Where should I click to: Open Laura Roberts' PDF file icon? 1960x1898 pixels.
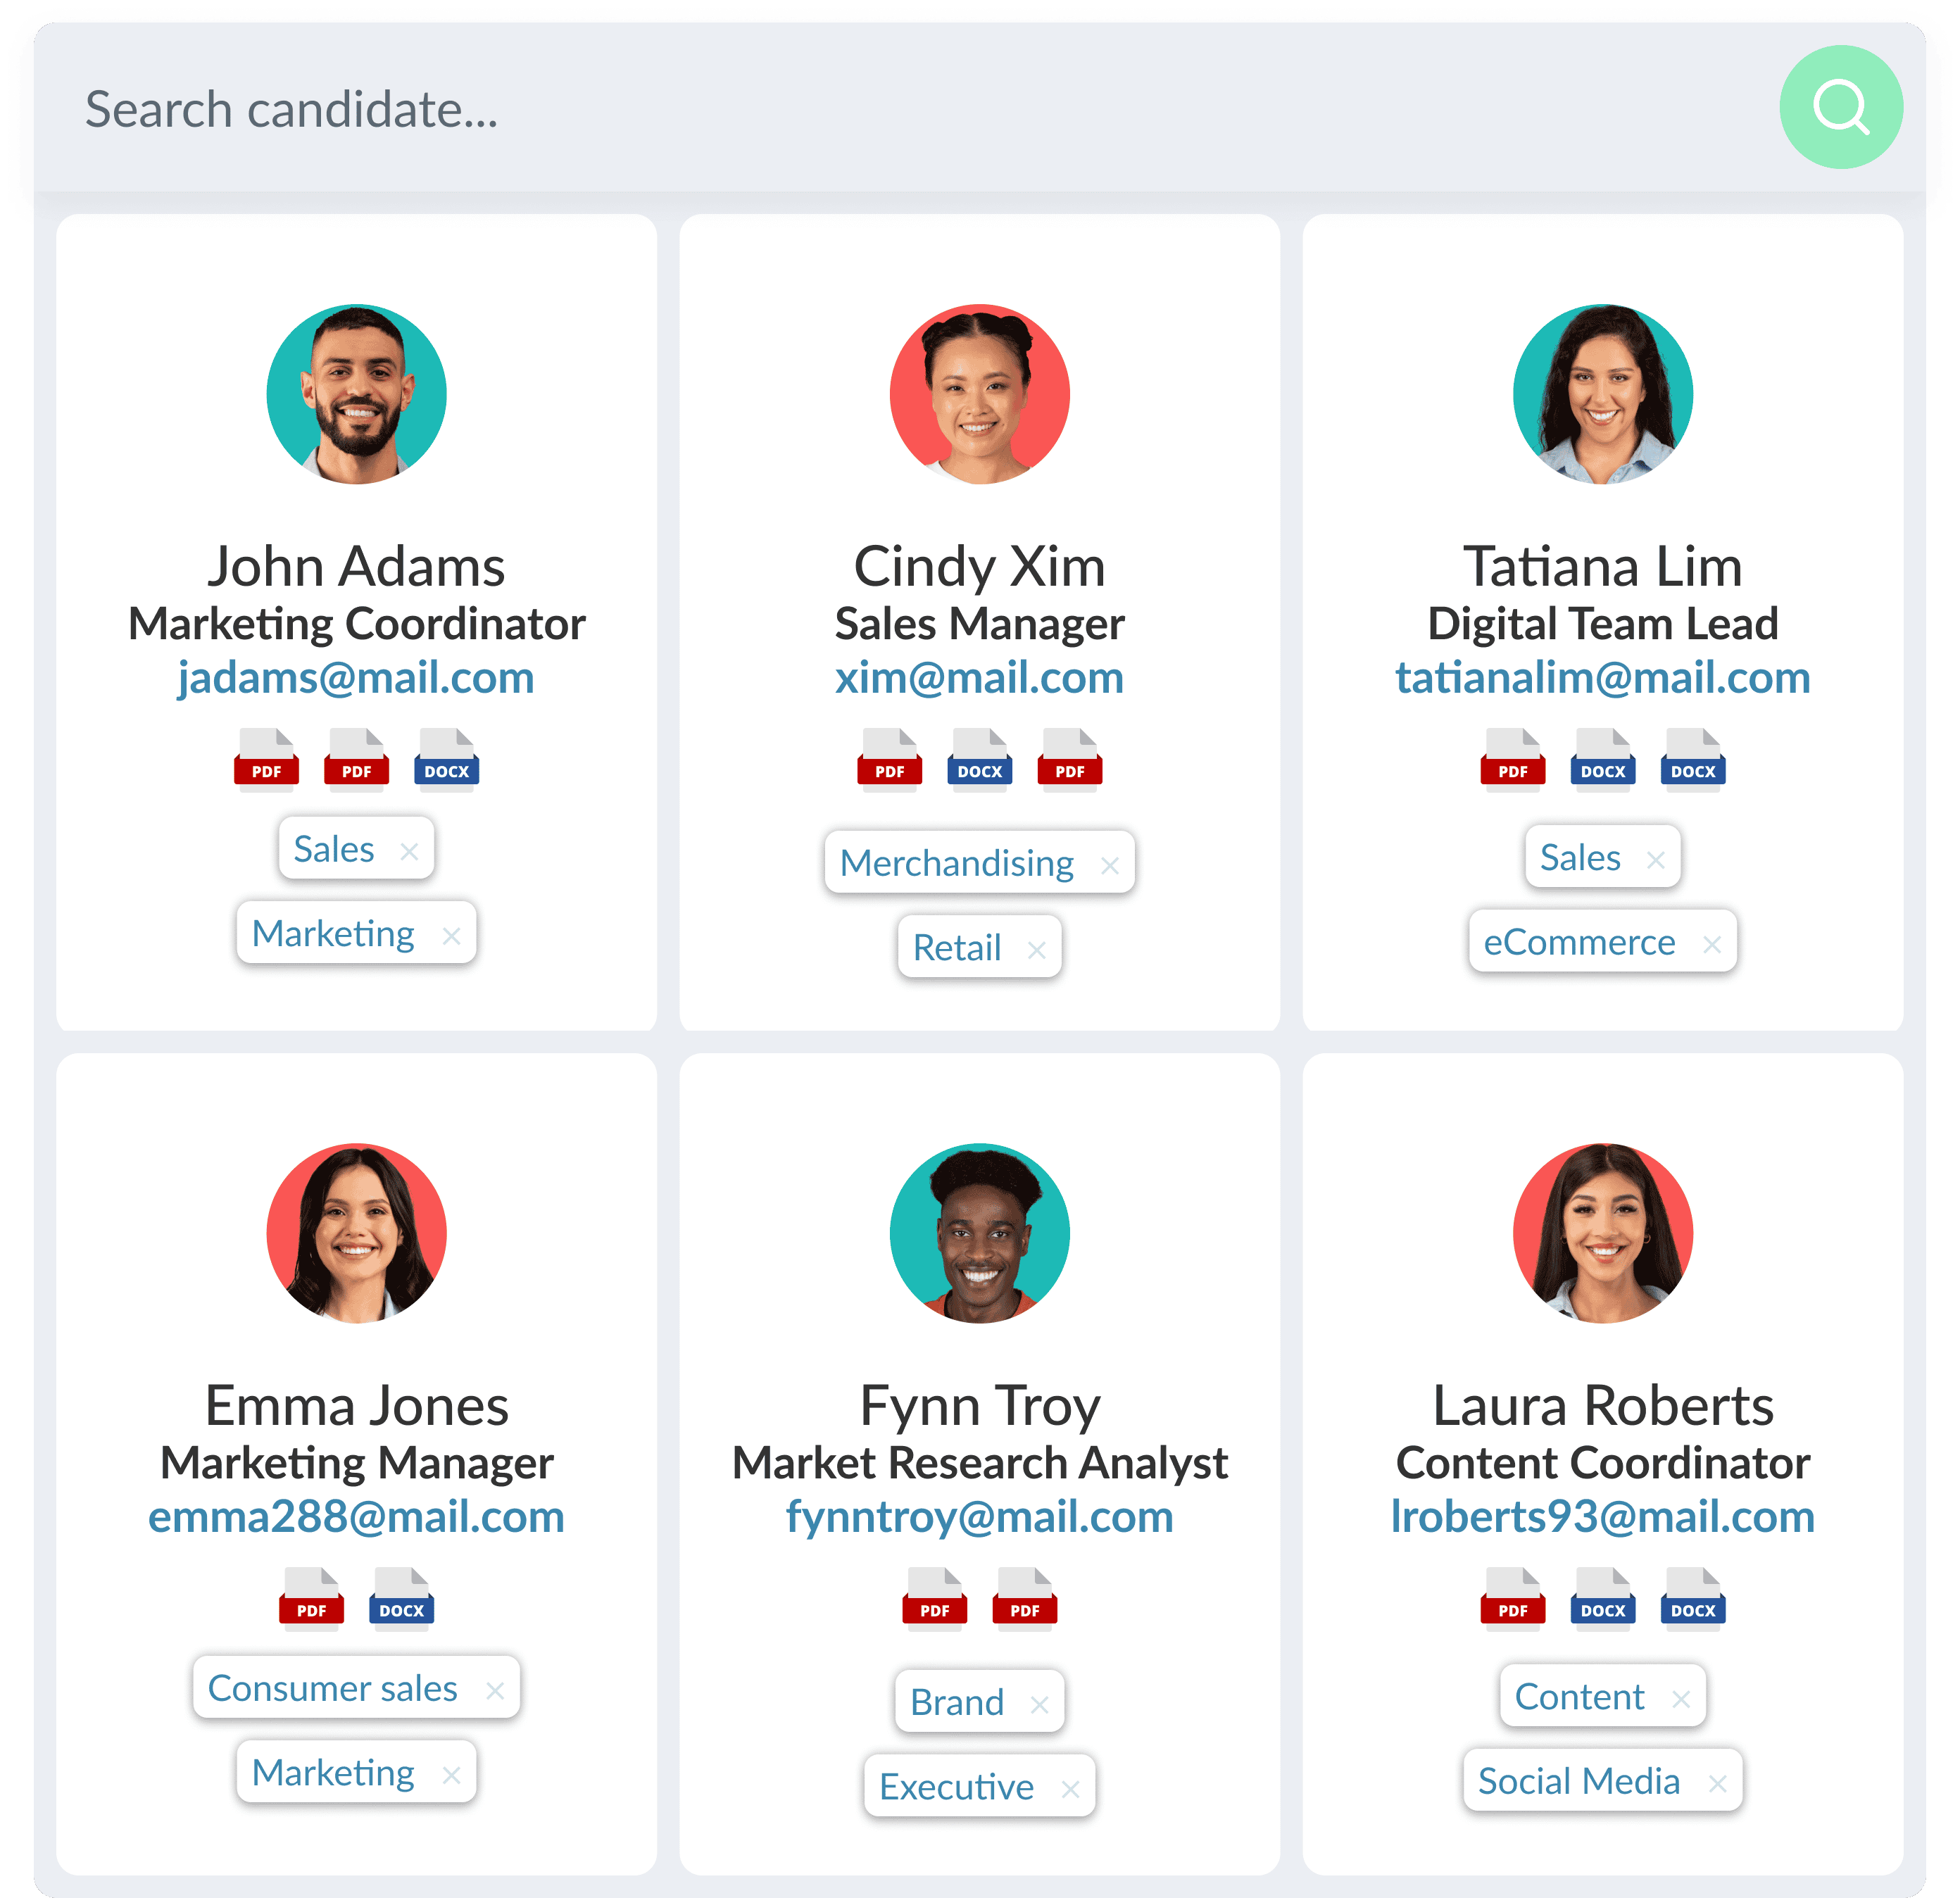(1512, 1599)
